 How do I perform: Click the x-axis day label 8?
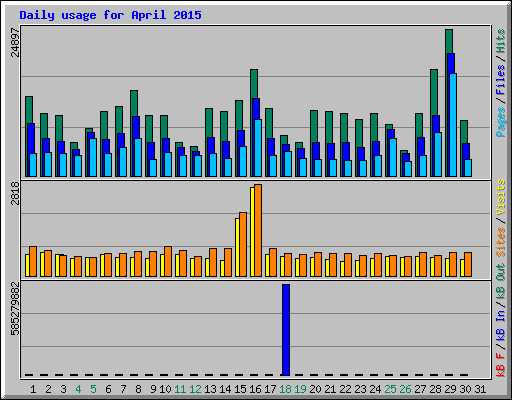(138, 389)
